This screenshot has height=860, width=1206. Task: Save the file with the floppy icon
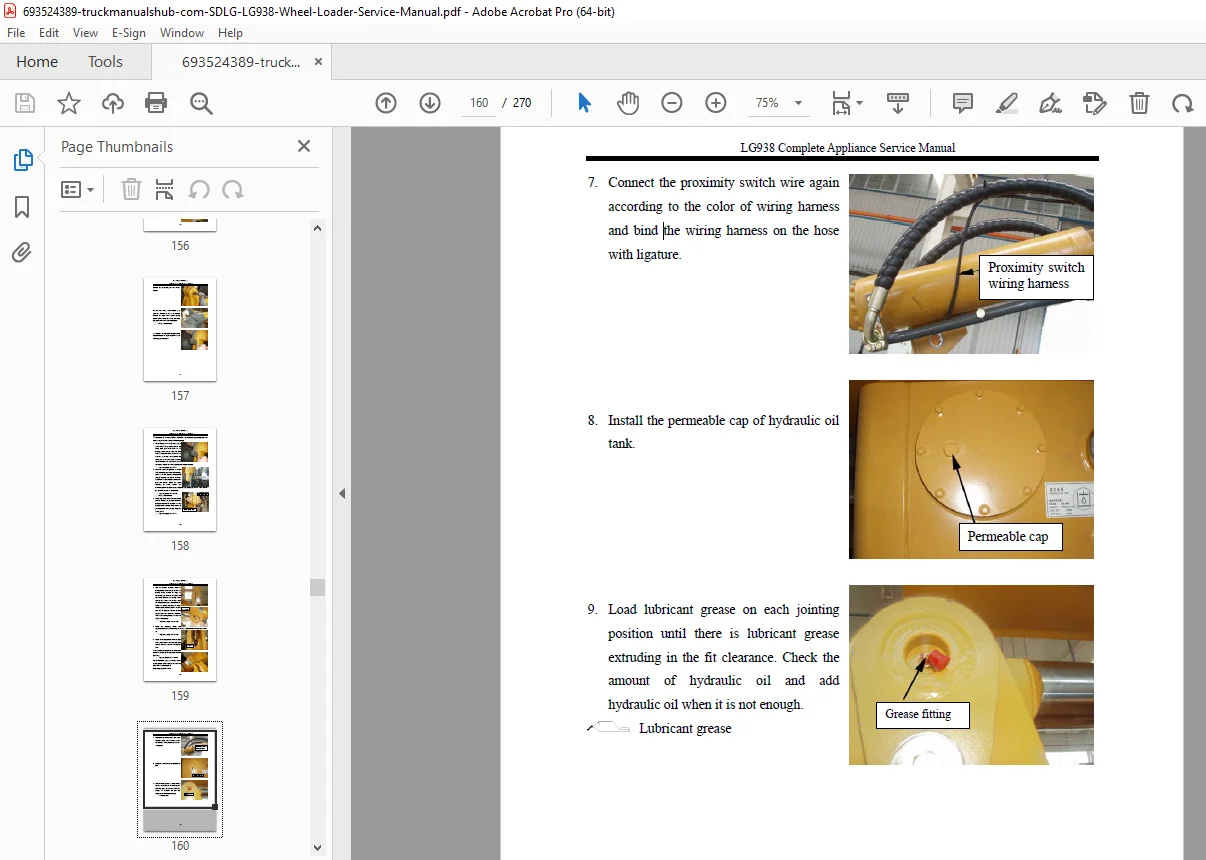[x=25, y=103]
